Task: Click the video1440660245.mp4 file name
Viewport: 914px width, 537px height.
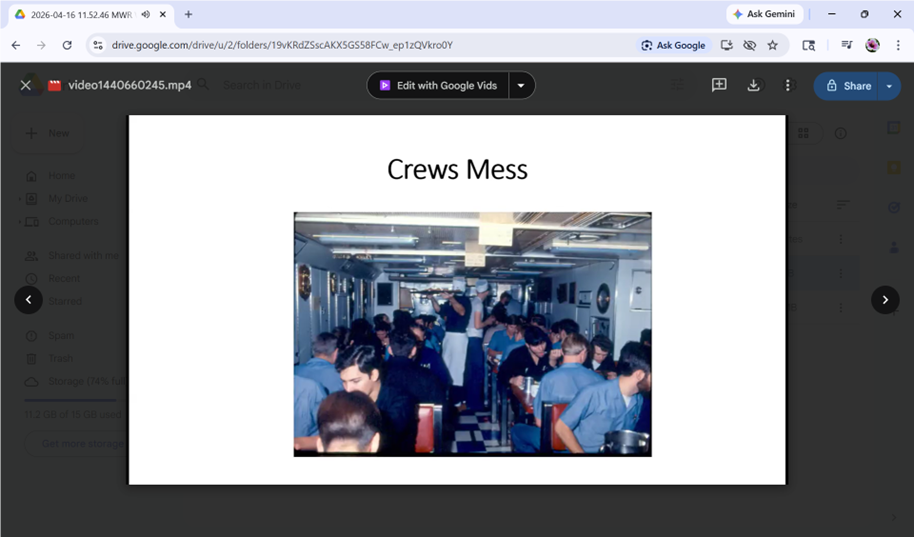Action: (x=129, y=85)
